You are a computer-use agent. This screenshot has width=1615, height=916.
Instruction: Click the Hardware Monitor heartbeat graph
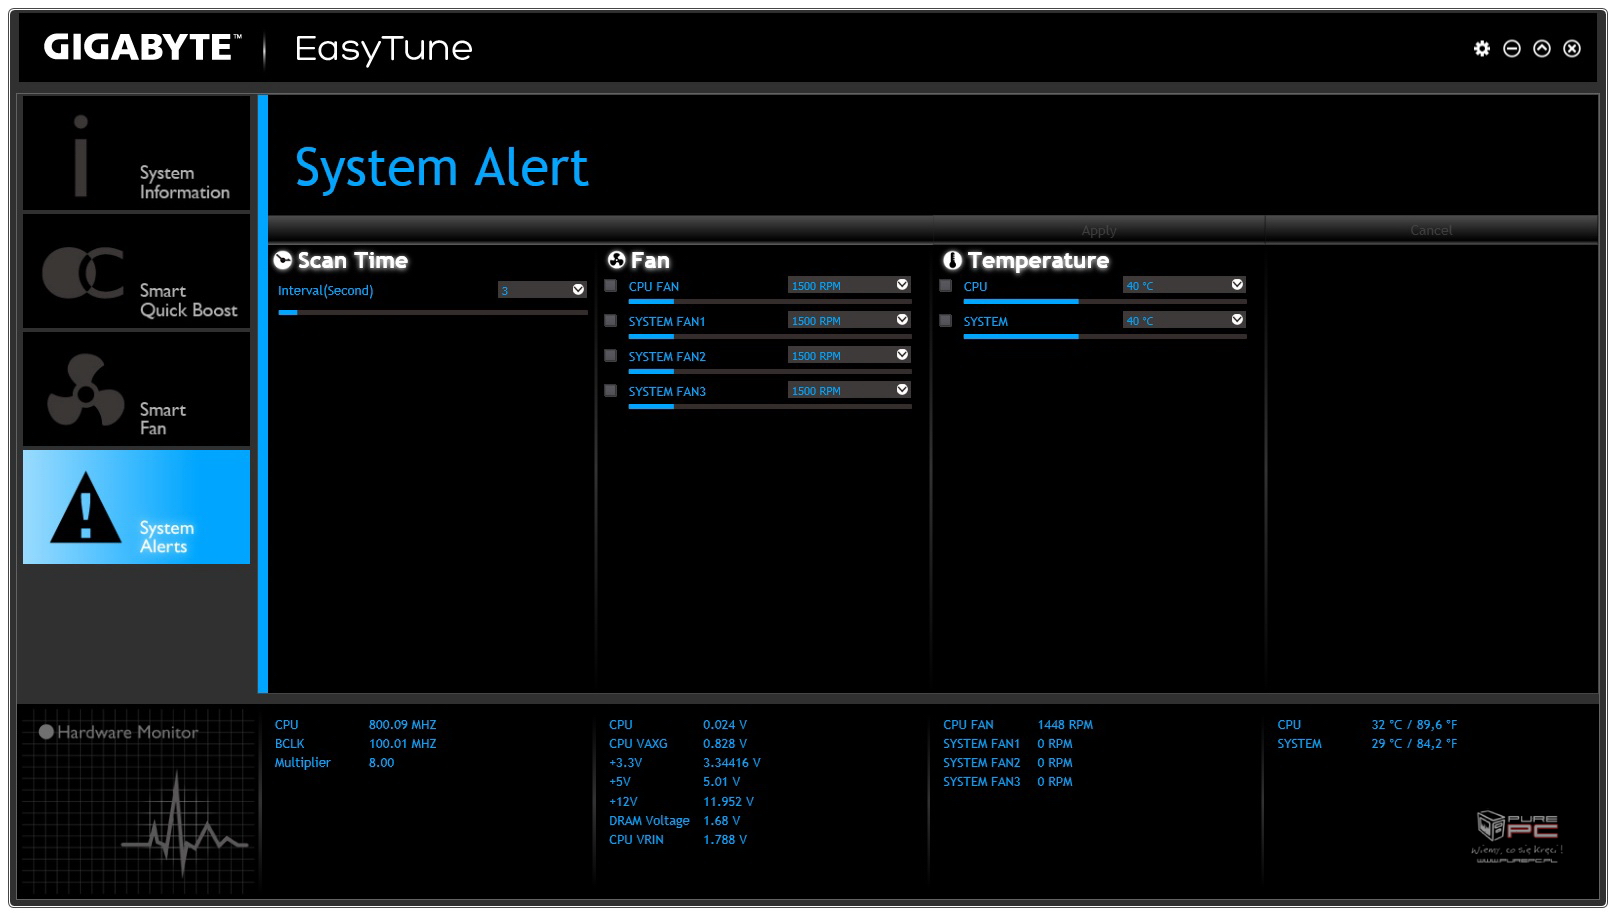185,825
